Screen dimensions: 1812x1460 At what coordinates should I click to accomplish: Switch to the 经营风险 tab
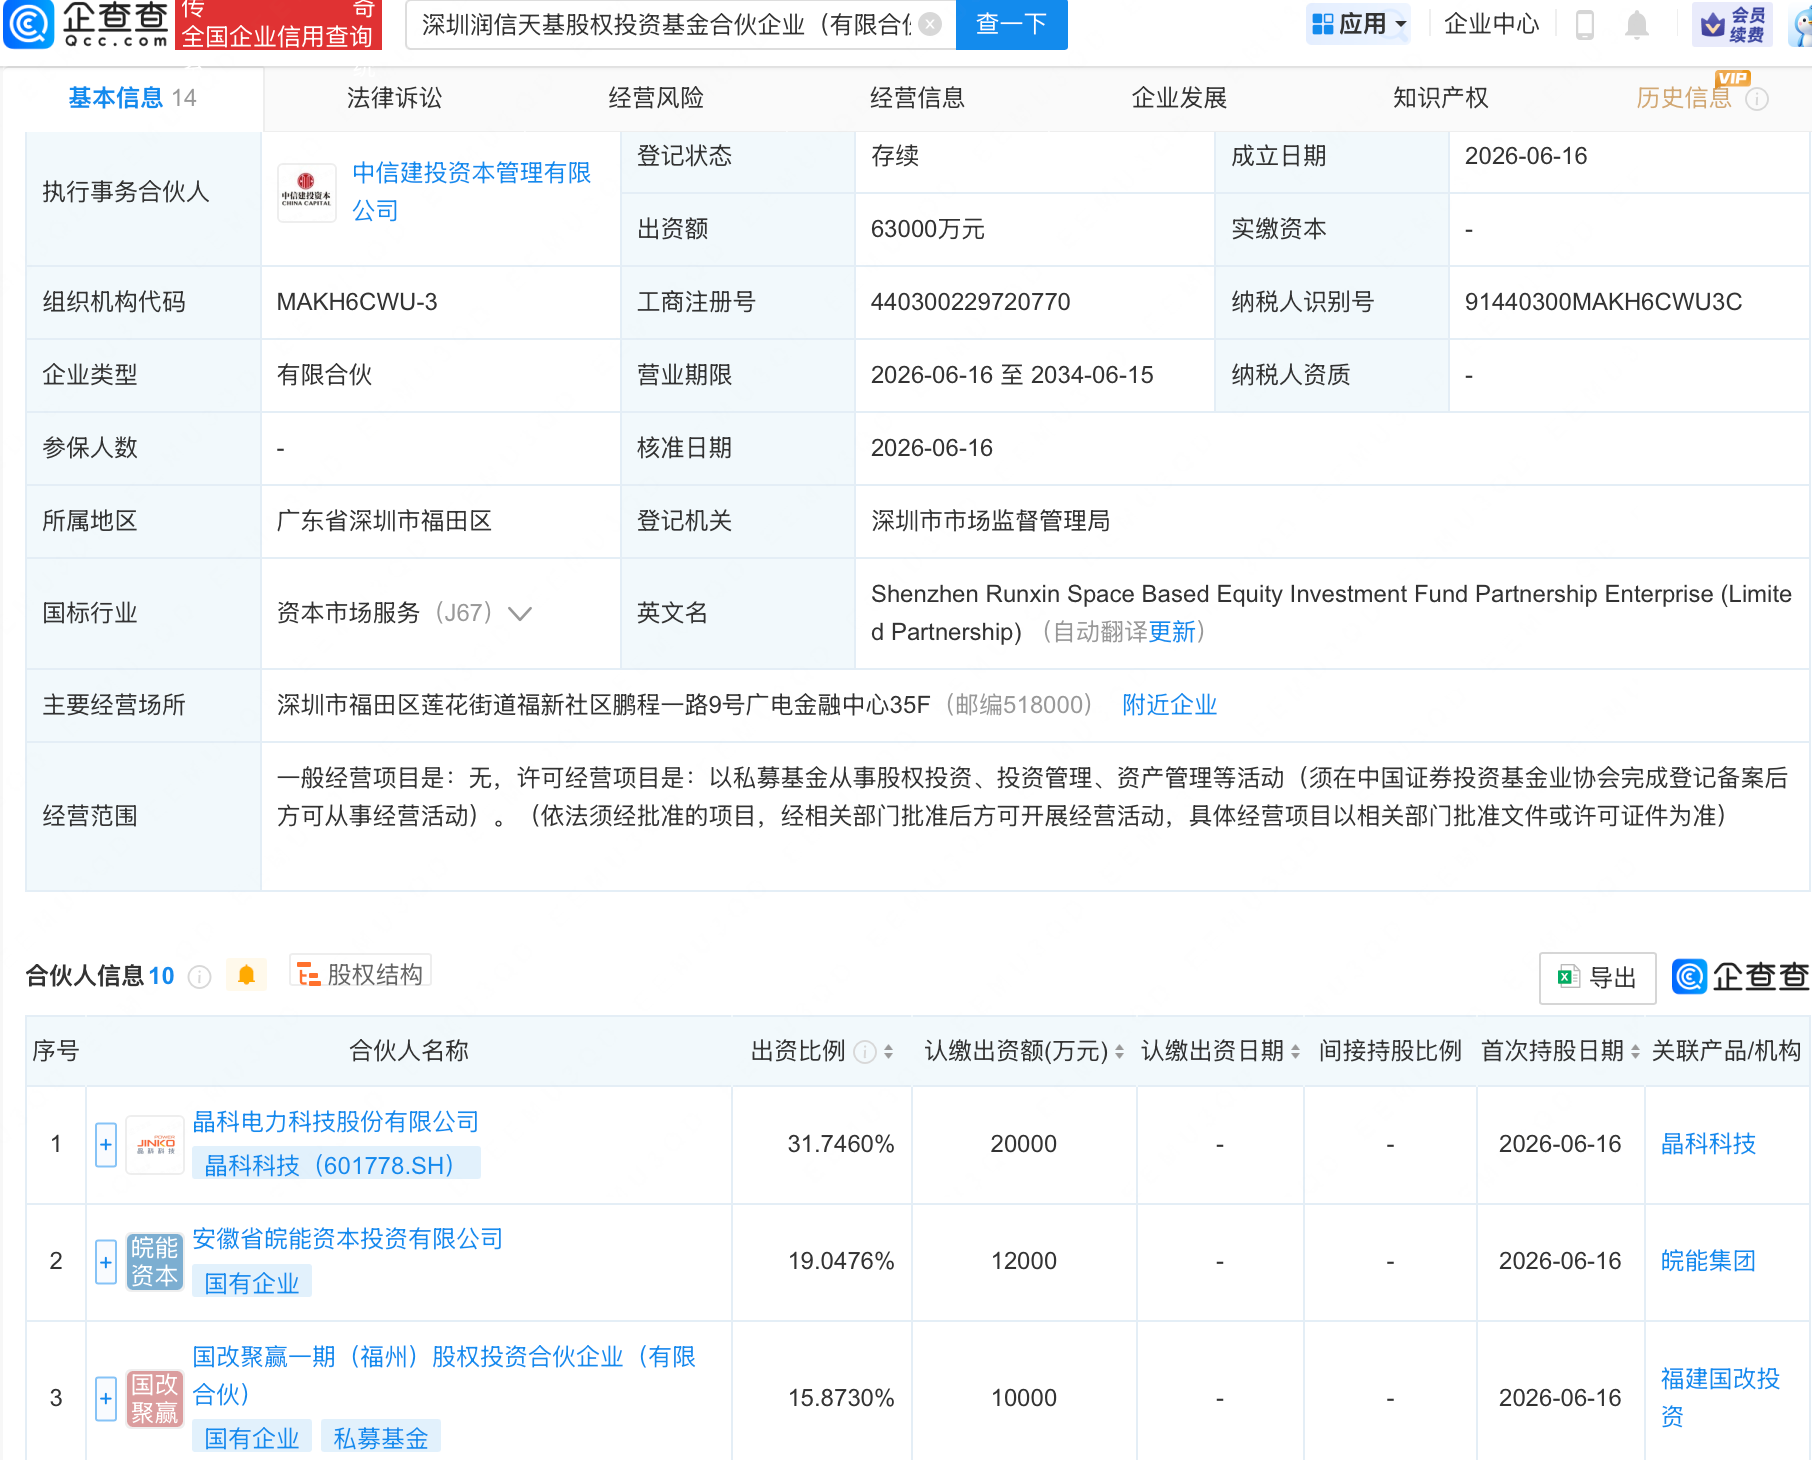[656, 98]
